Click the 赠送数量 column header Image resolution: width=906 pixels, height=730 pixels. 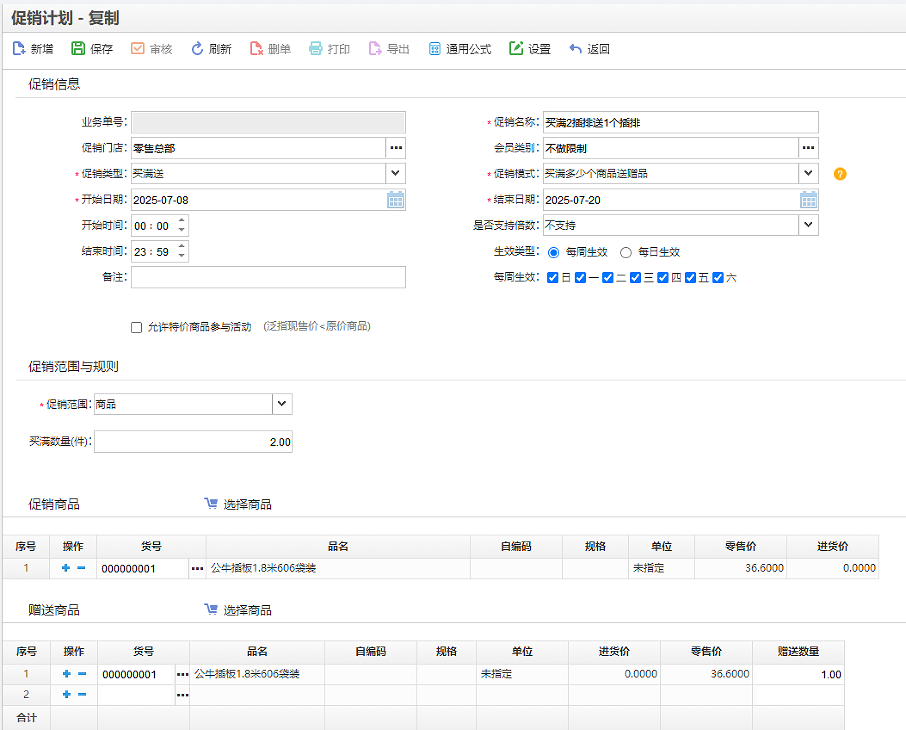pos(799,651)
